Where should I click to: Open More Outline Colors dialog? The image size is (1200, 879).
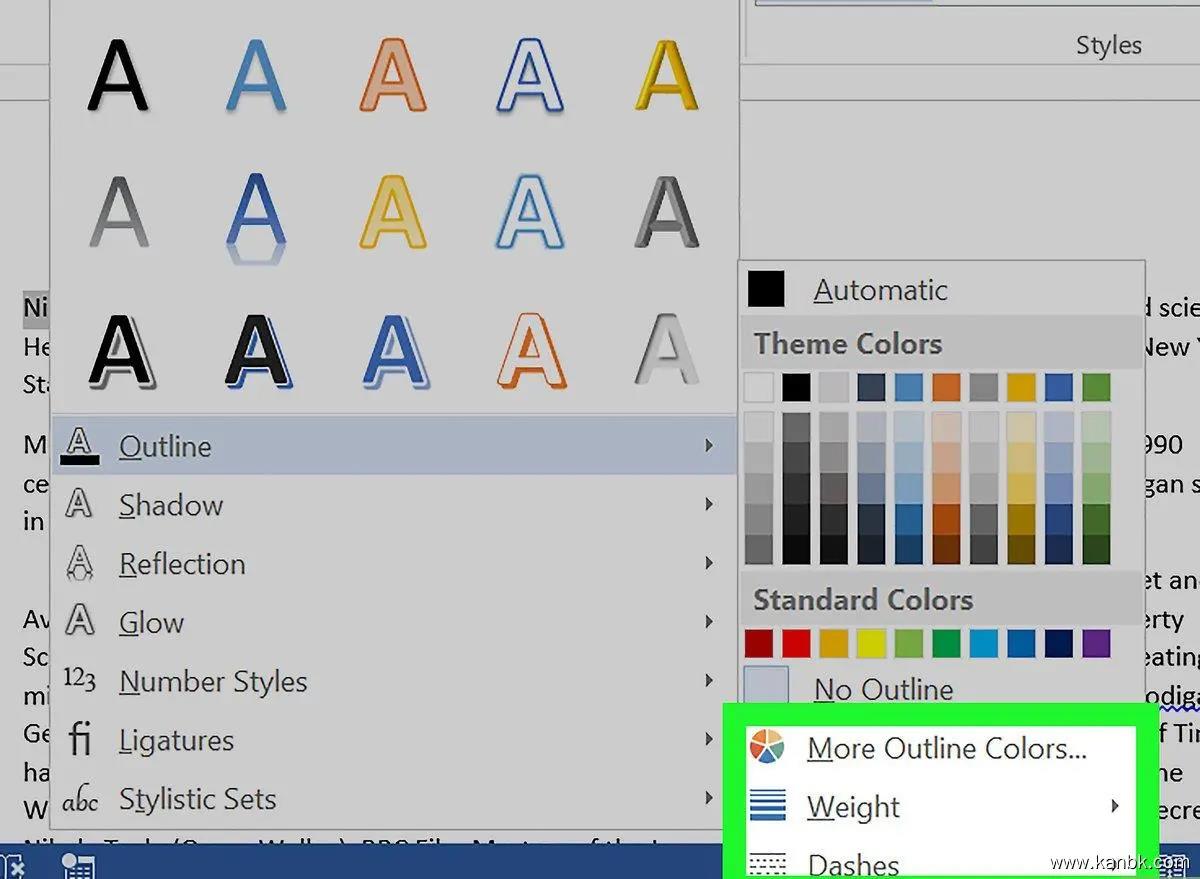(946, 748)
